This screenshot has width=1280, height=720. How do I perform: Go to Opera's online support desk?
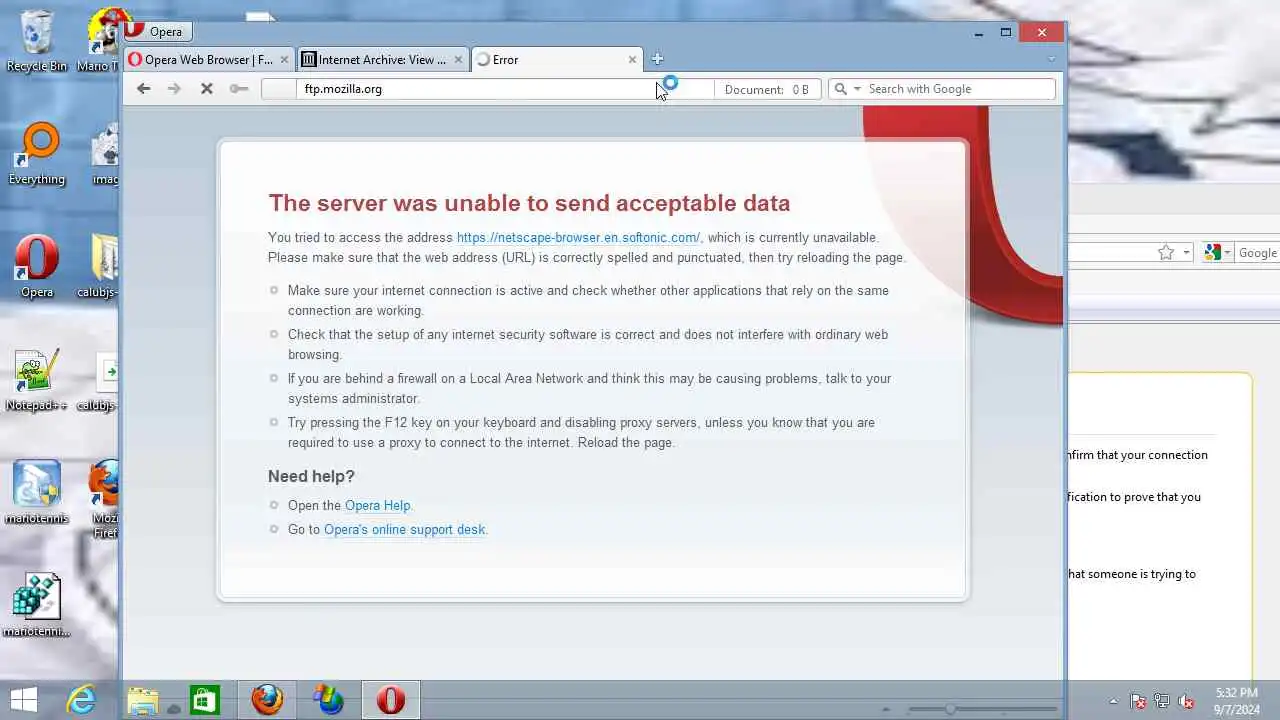(404, 529)
